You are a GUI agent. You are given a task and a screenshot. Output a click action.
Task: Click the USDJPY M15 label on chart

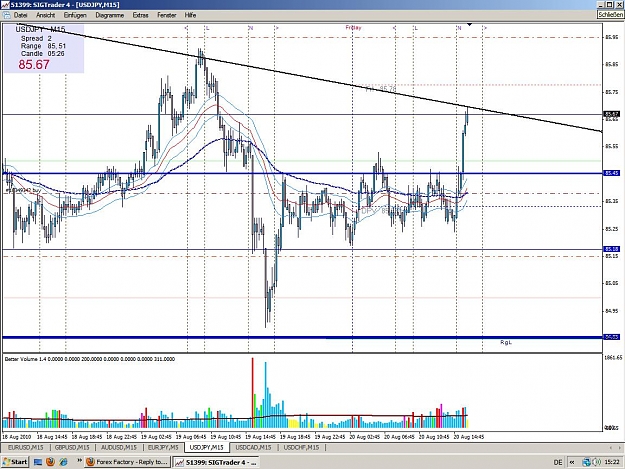pyautogui.click(x=40, y=29)
